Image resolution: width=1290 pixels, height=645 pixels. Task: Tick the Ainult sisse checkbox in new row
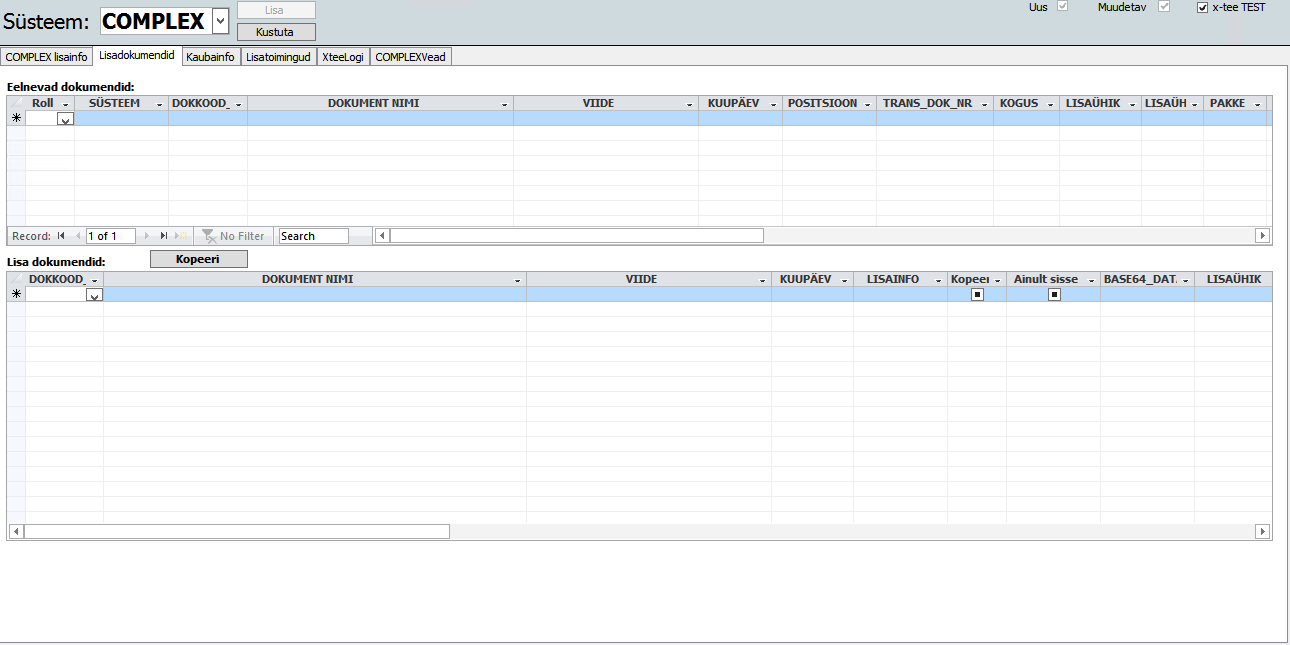pos(1054,295)
